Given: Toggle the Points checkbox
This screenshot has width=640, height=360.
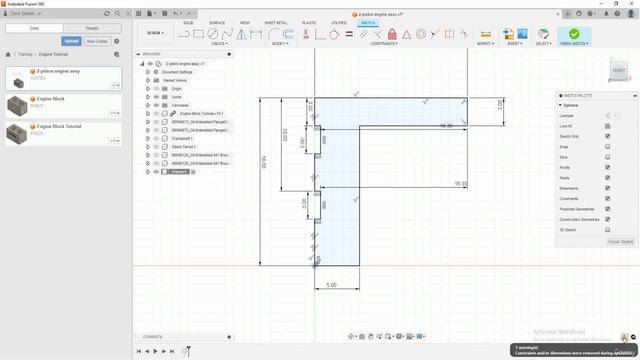Looking at the screenshot, I should 607,178.
